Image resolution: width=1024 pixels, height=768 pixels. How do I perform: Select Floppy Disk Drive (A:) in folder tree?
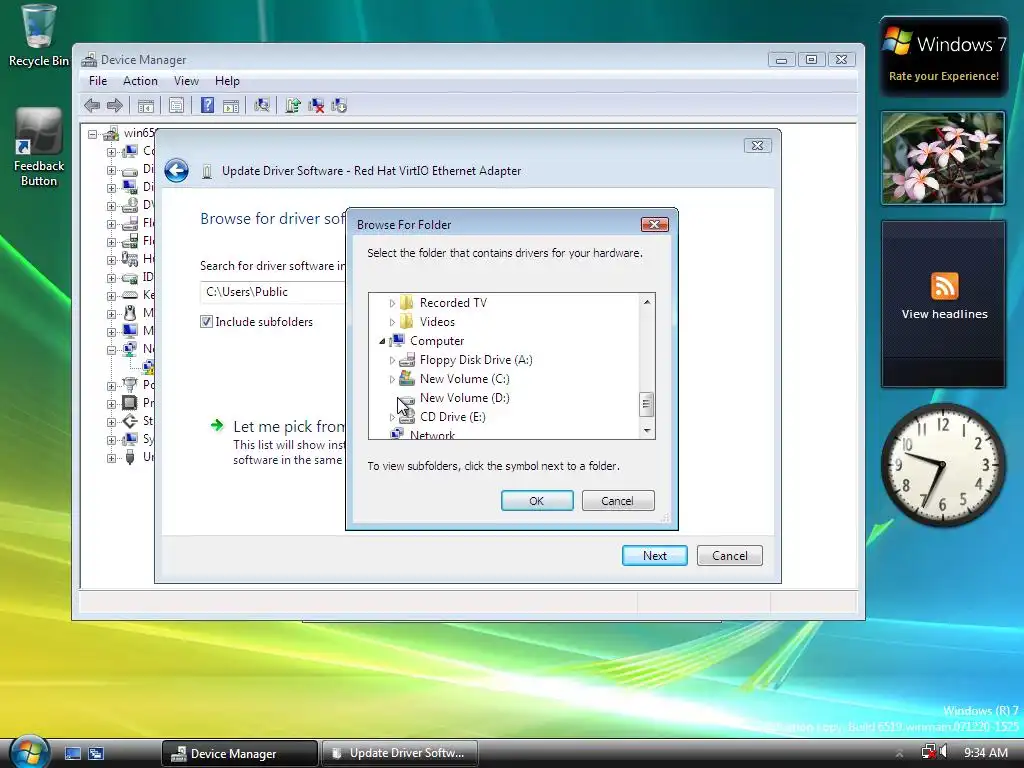point(476,360)
